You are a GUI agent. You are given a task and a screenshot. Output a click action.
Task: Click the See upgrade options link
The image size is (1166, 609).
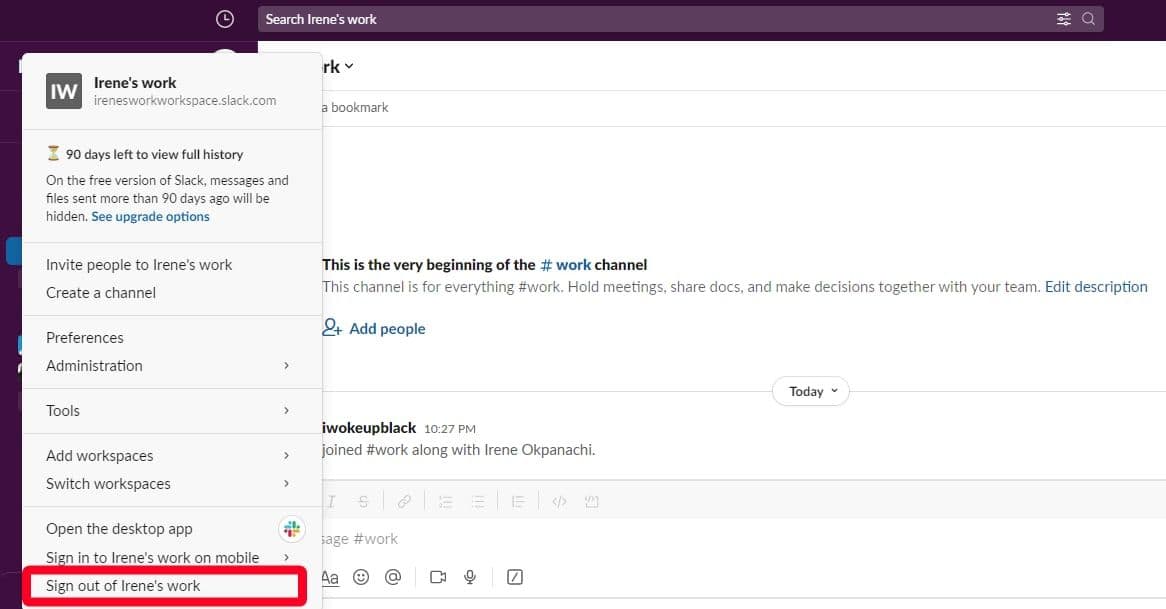tap(150, 216)
